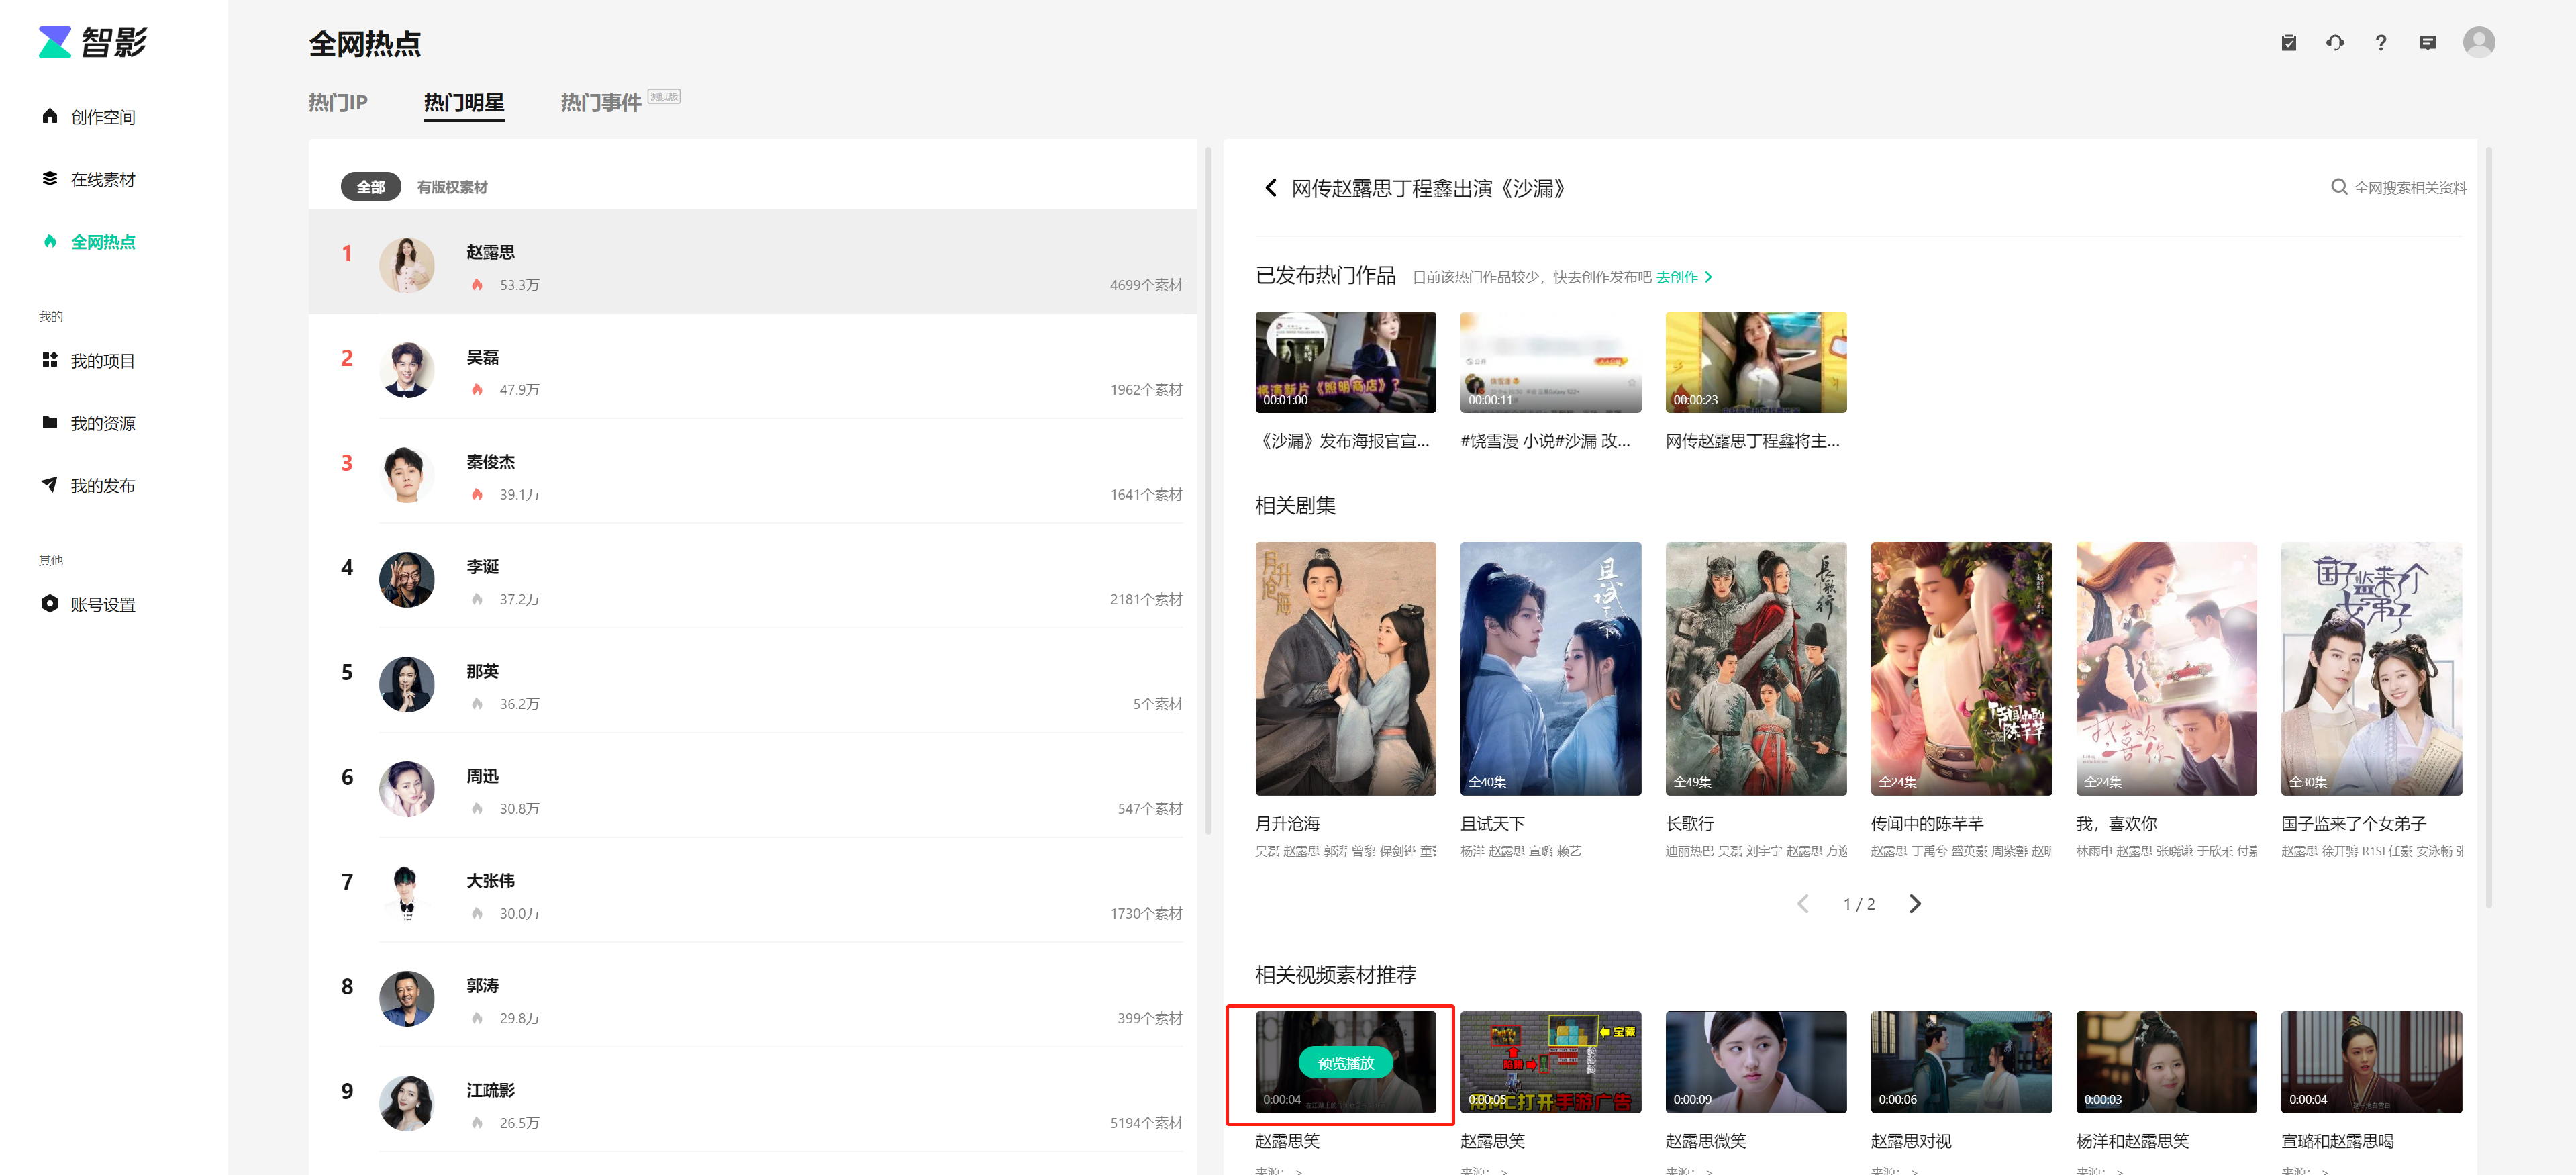Open the 月升沧海 drama poster
Screen dimensions: 2576x1175
coord(1345,669)
